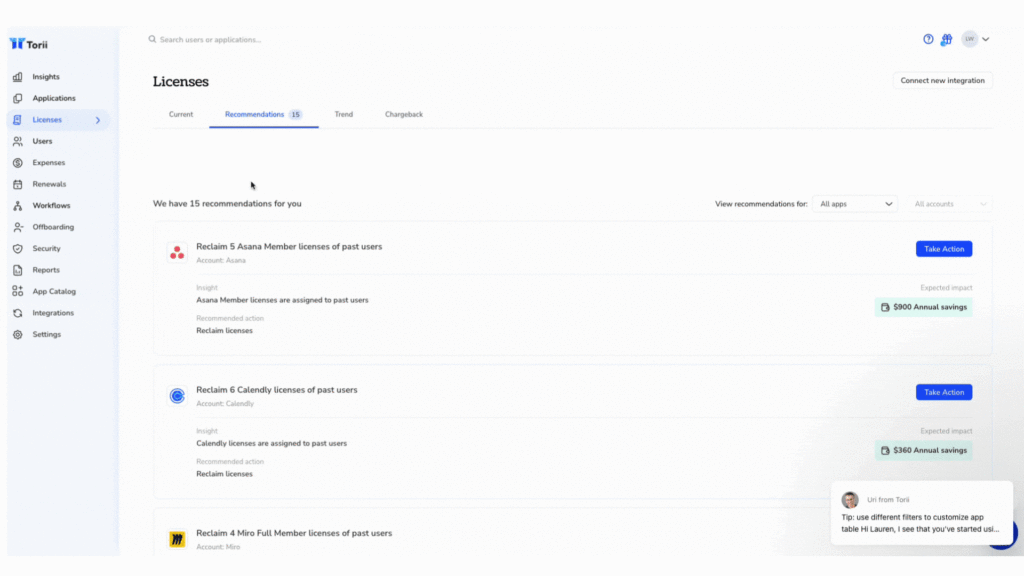Click 'Account: Asana' text
The height and width of the screenshot is (576, 1024).
click(x=221, y=261)
